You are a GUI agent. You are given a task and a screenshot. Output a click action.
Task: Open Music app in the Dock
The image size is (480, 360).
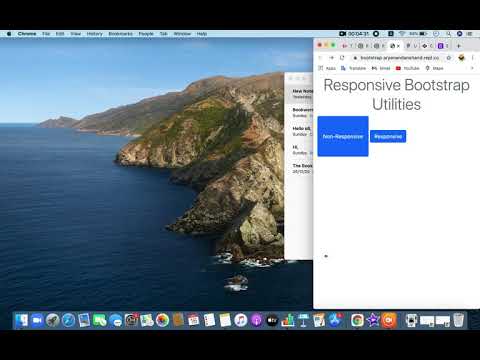(241, 320)
